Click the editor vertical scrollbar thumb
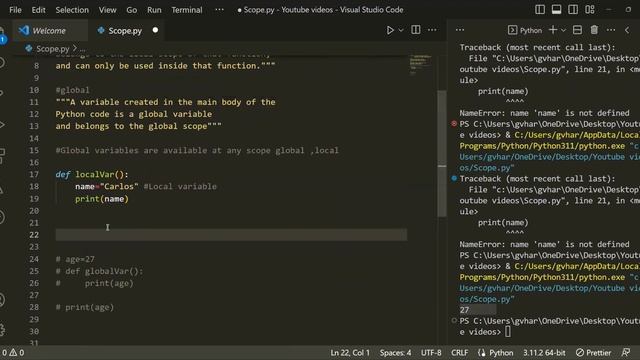Screen dimensions: 640x360 (x=442, y=153)
